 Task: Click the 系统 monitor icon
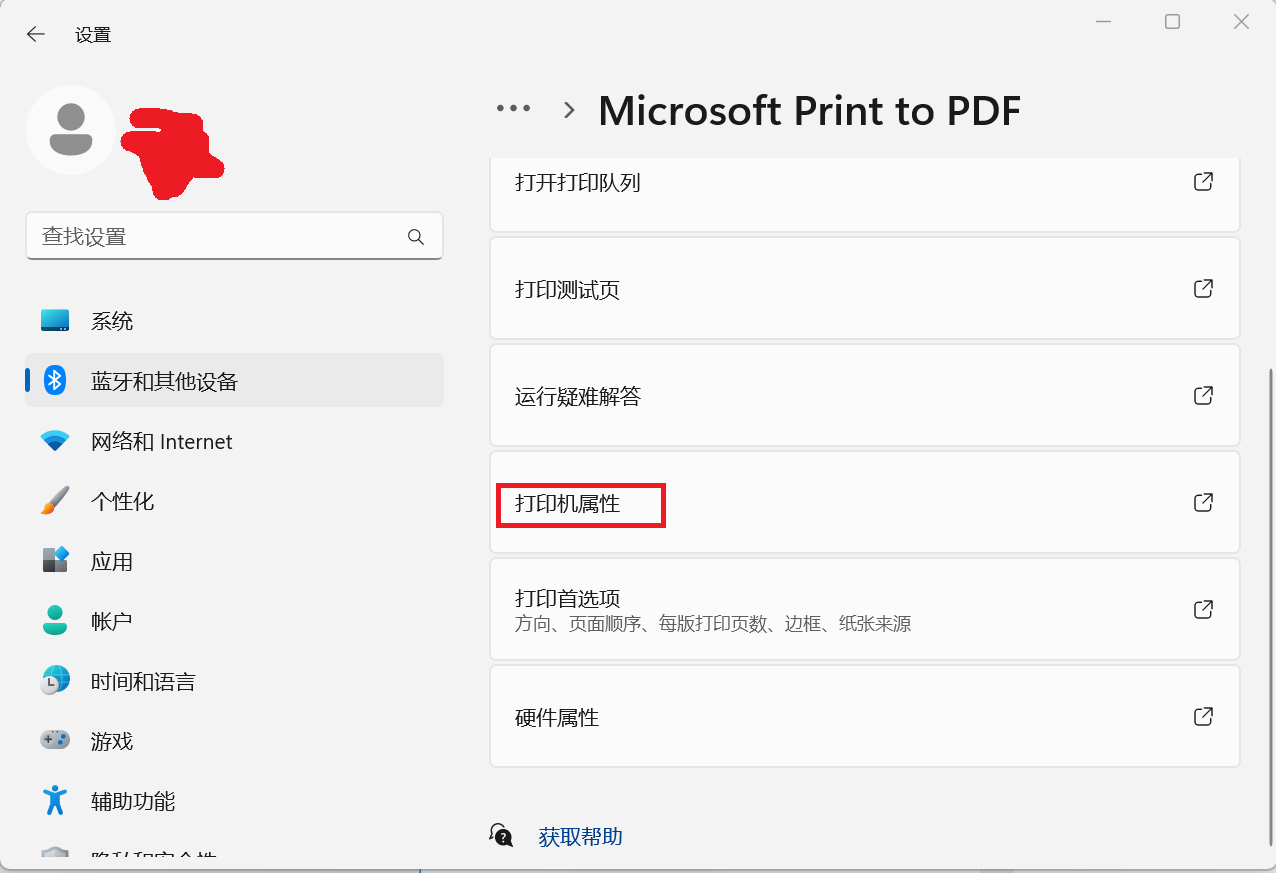(55, 321)
